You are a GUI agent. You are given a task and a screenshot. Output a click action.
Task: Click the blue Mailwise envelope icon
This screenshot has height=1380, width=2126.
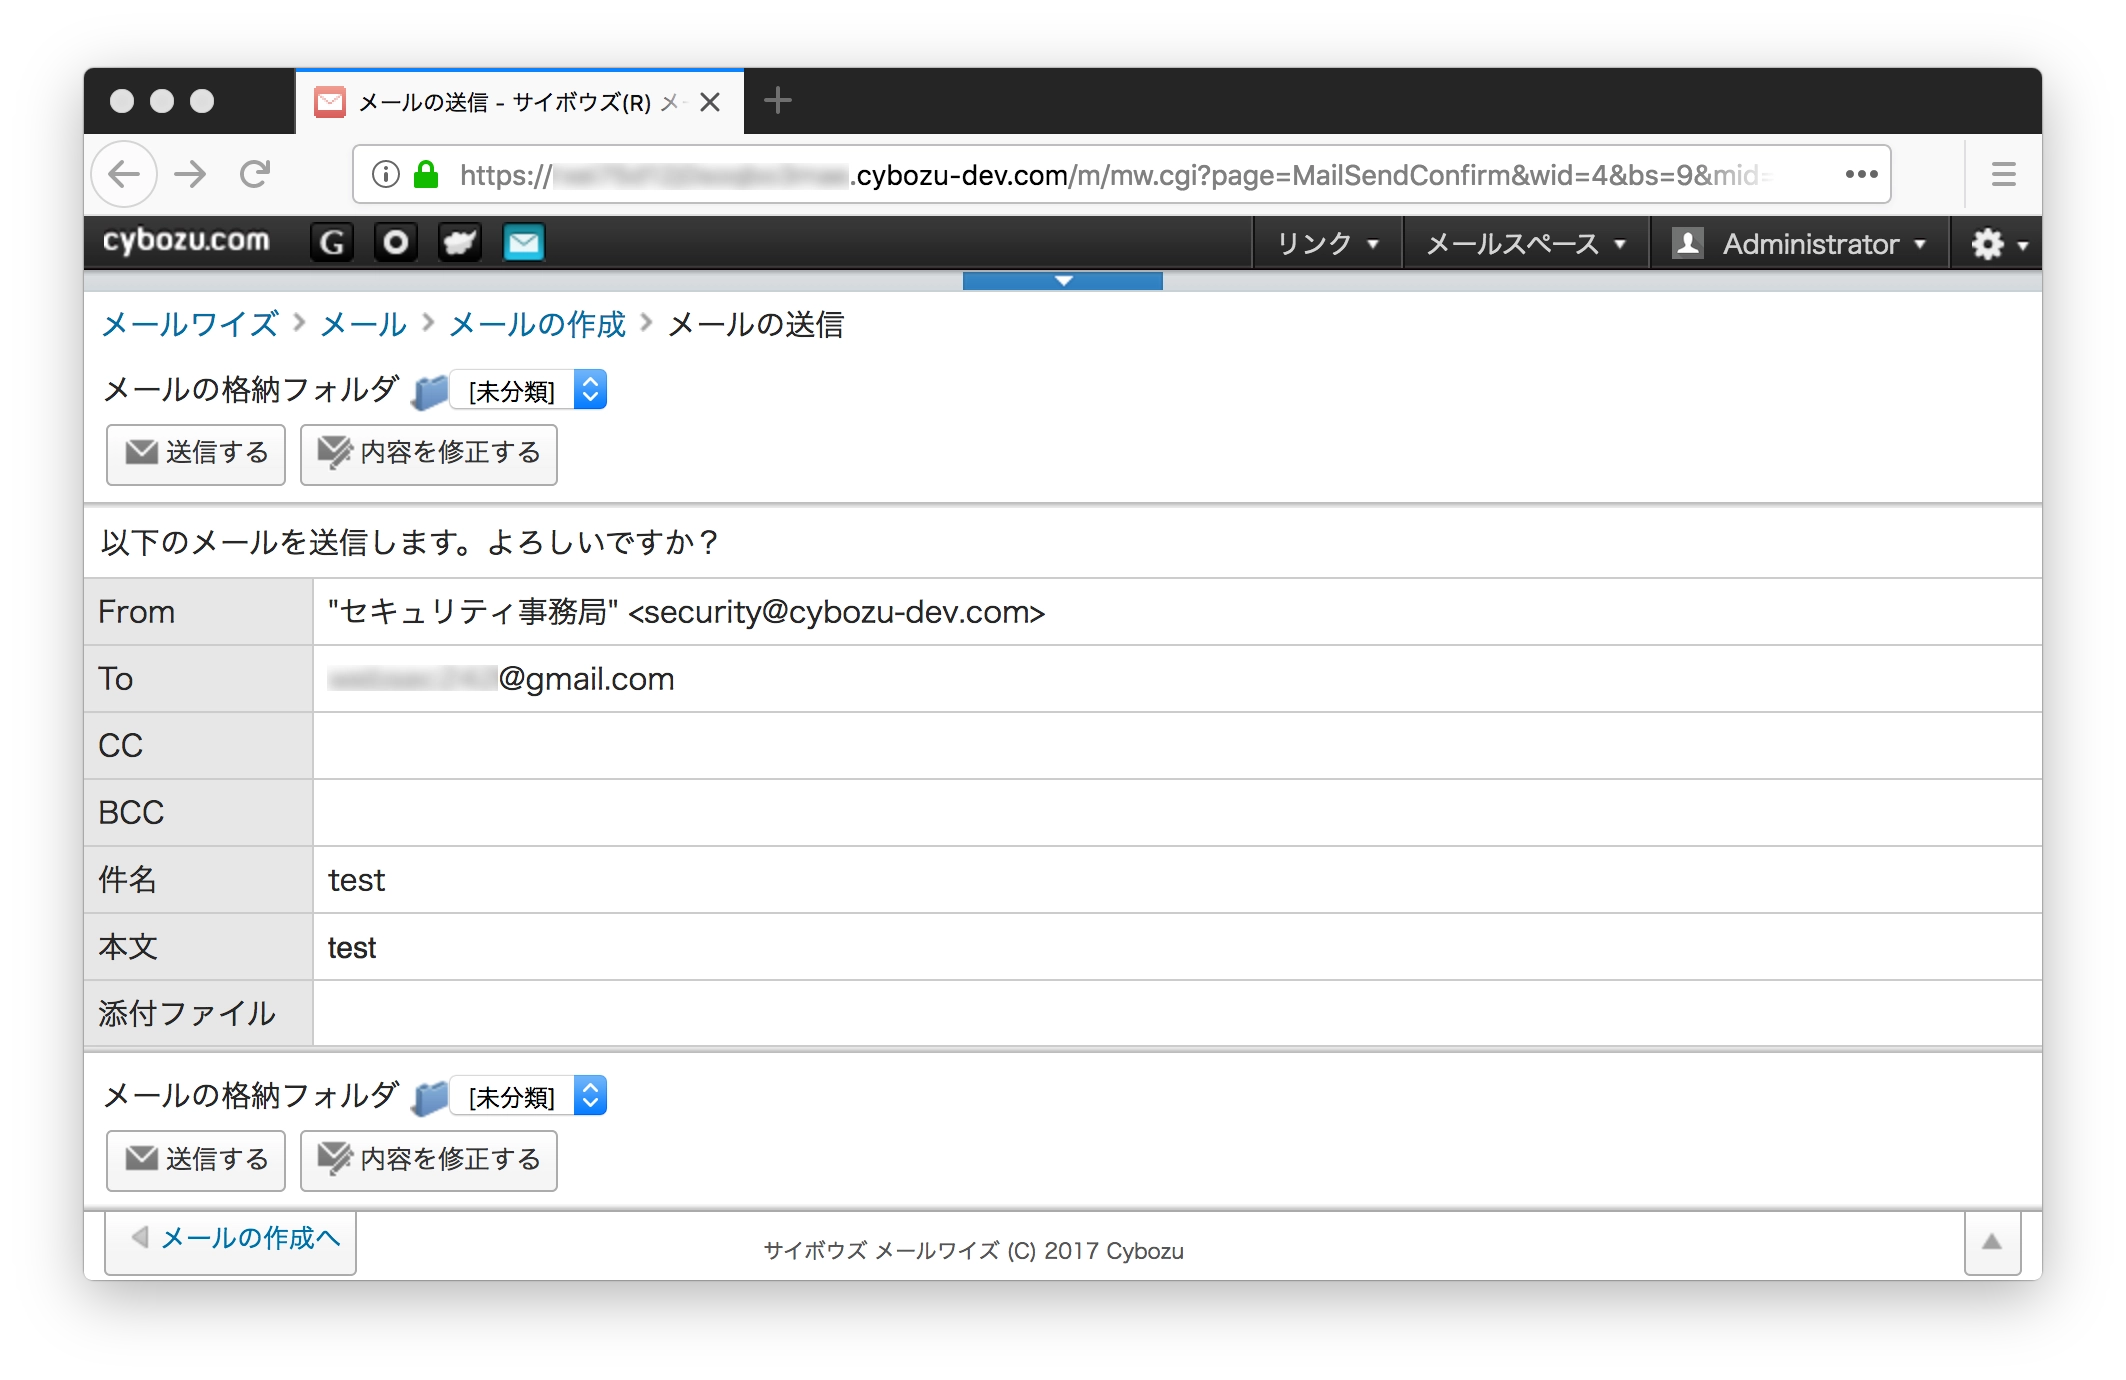point(523,243)
